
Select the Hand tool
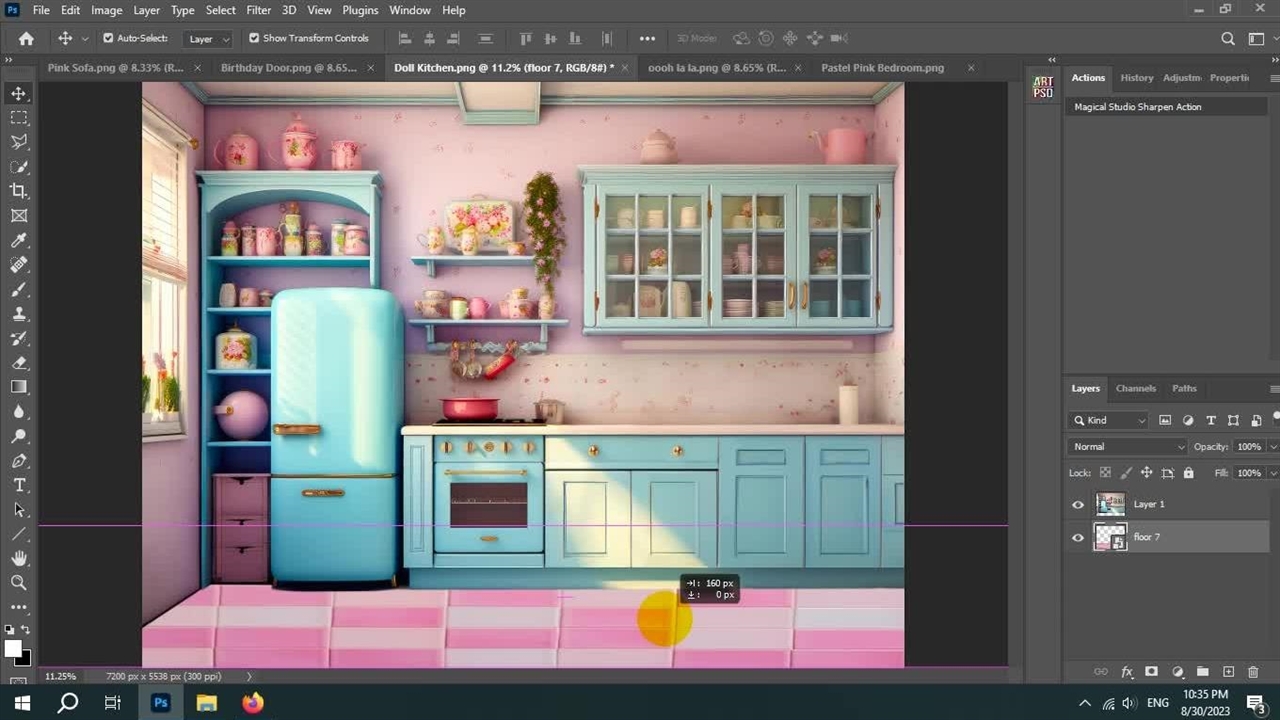click(19, 558)
